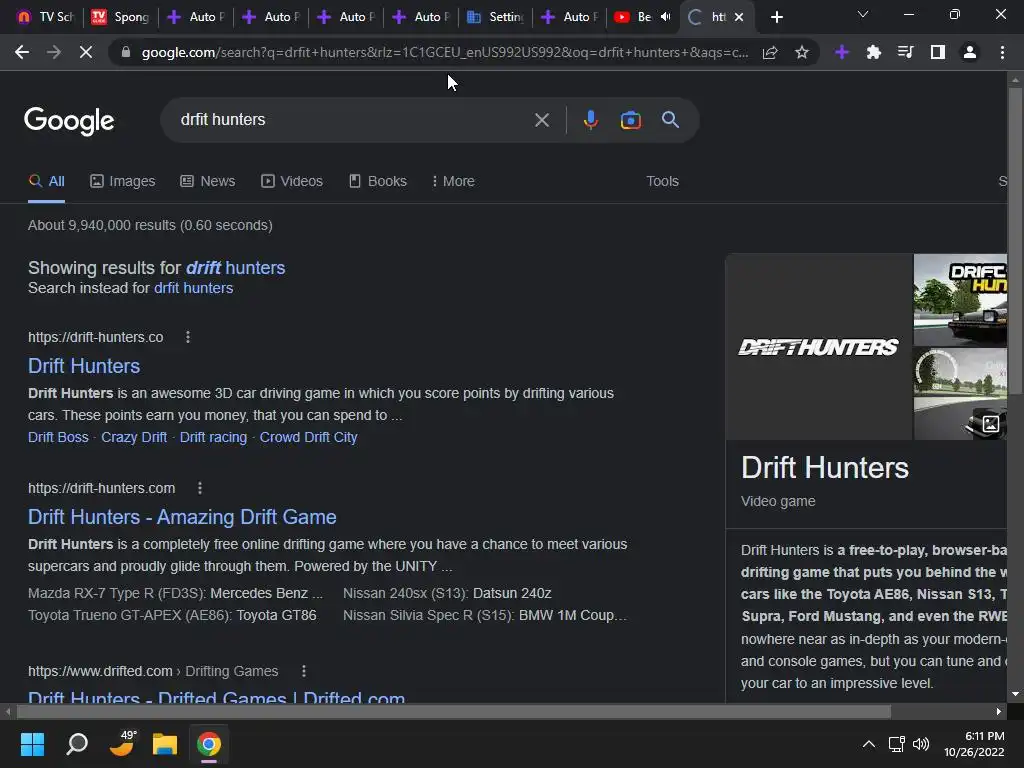
Task: Click the horizontal scrollbar thumb
Action: coord(454,711)
